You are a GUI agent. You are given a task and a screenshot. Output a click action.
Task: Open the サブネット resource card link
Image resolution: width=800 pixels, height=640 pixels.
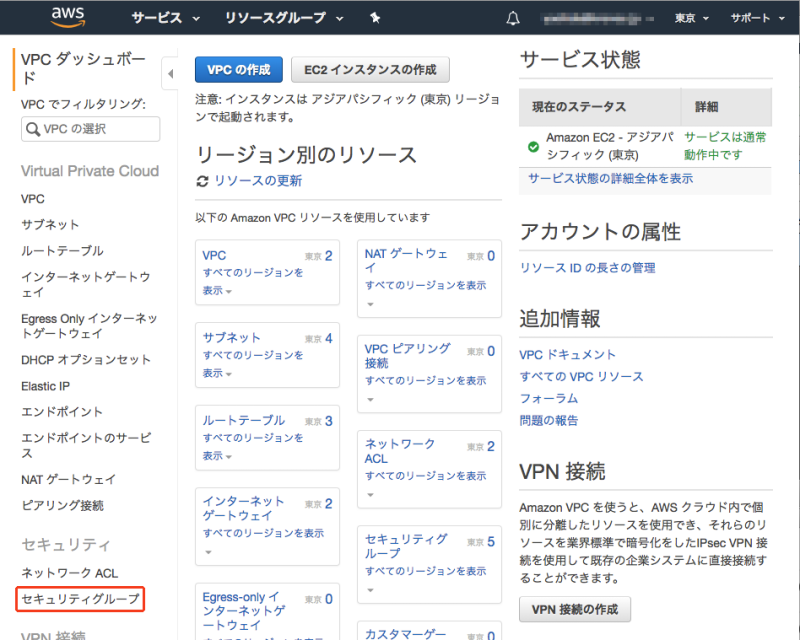232,337
